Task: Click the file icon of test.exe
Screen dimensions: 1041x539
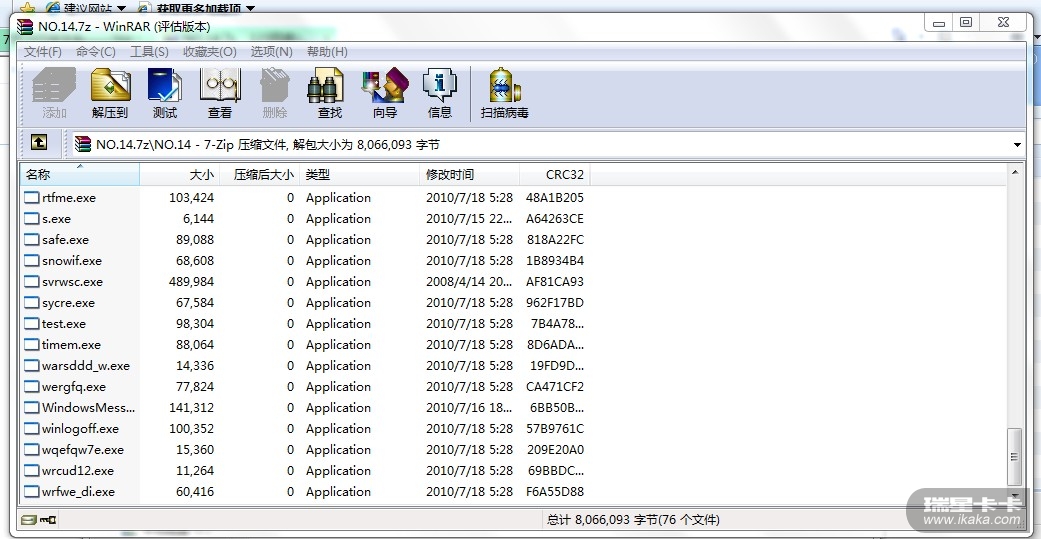Action: [x=32, y=323]
